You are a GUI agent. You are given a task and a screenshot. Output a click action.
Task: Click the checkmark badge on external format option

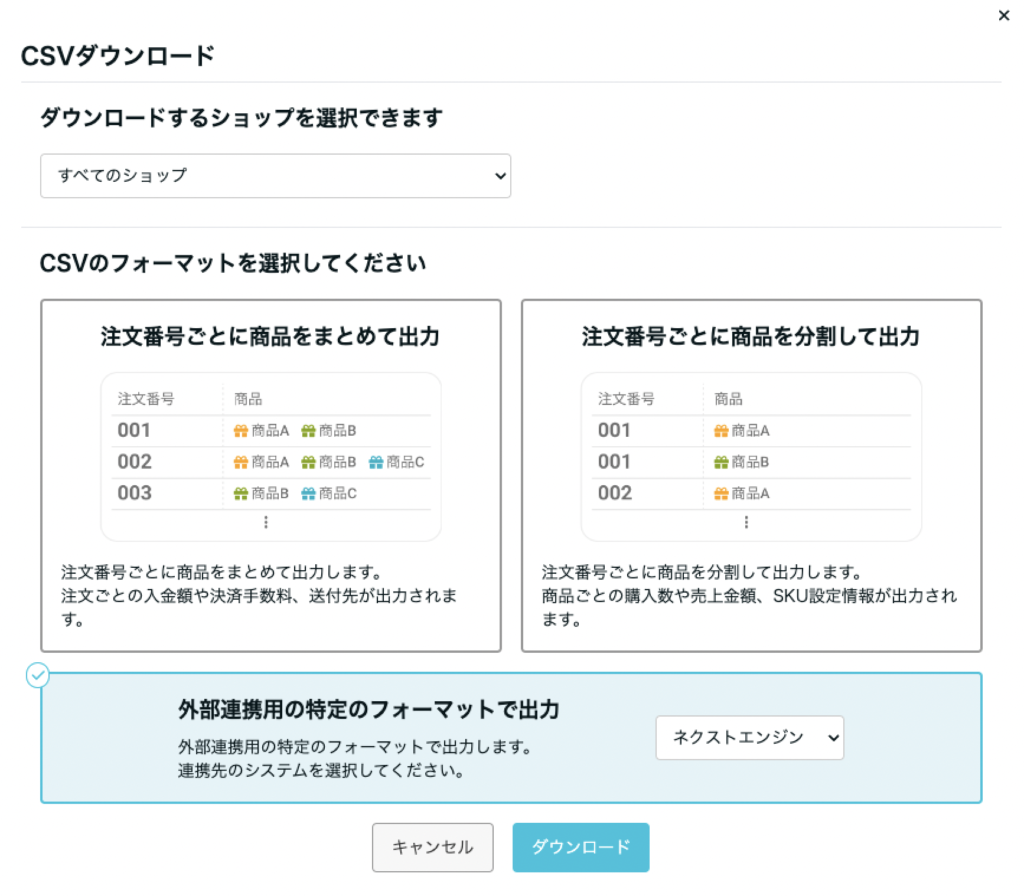pyautogui.click(x=37, y=676)
